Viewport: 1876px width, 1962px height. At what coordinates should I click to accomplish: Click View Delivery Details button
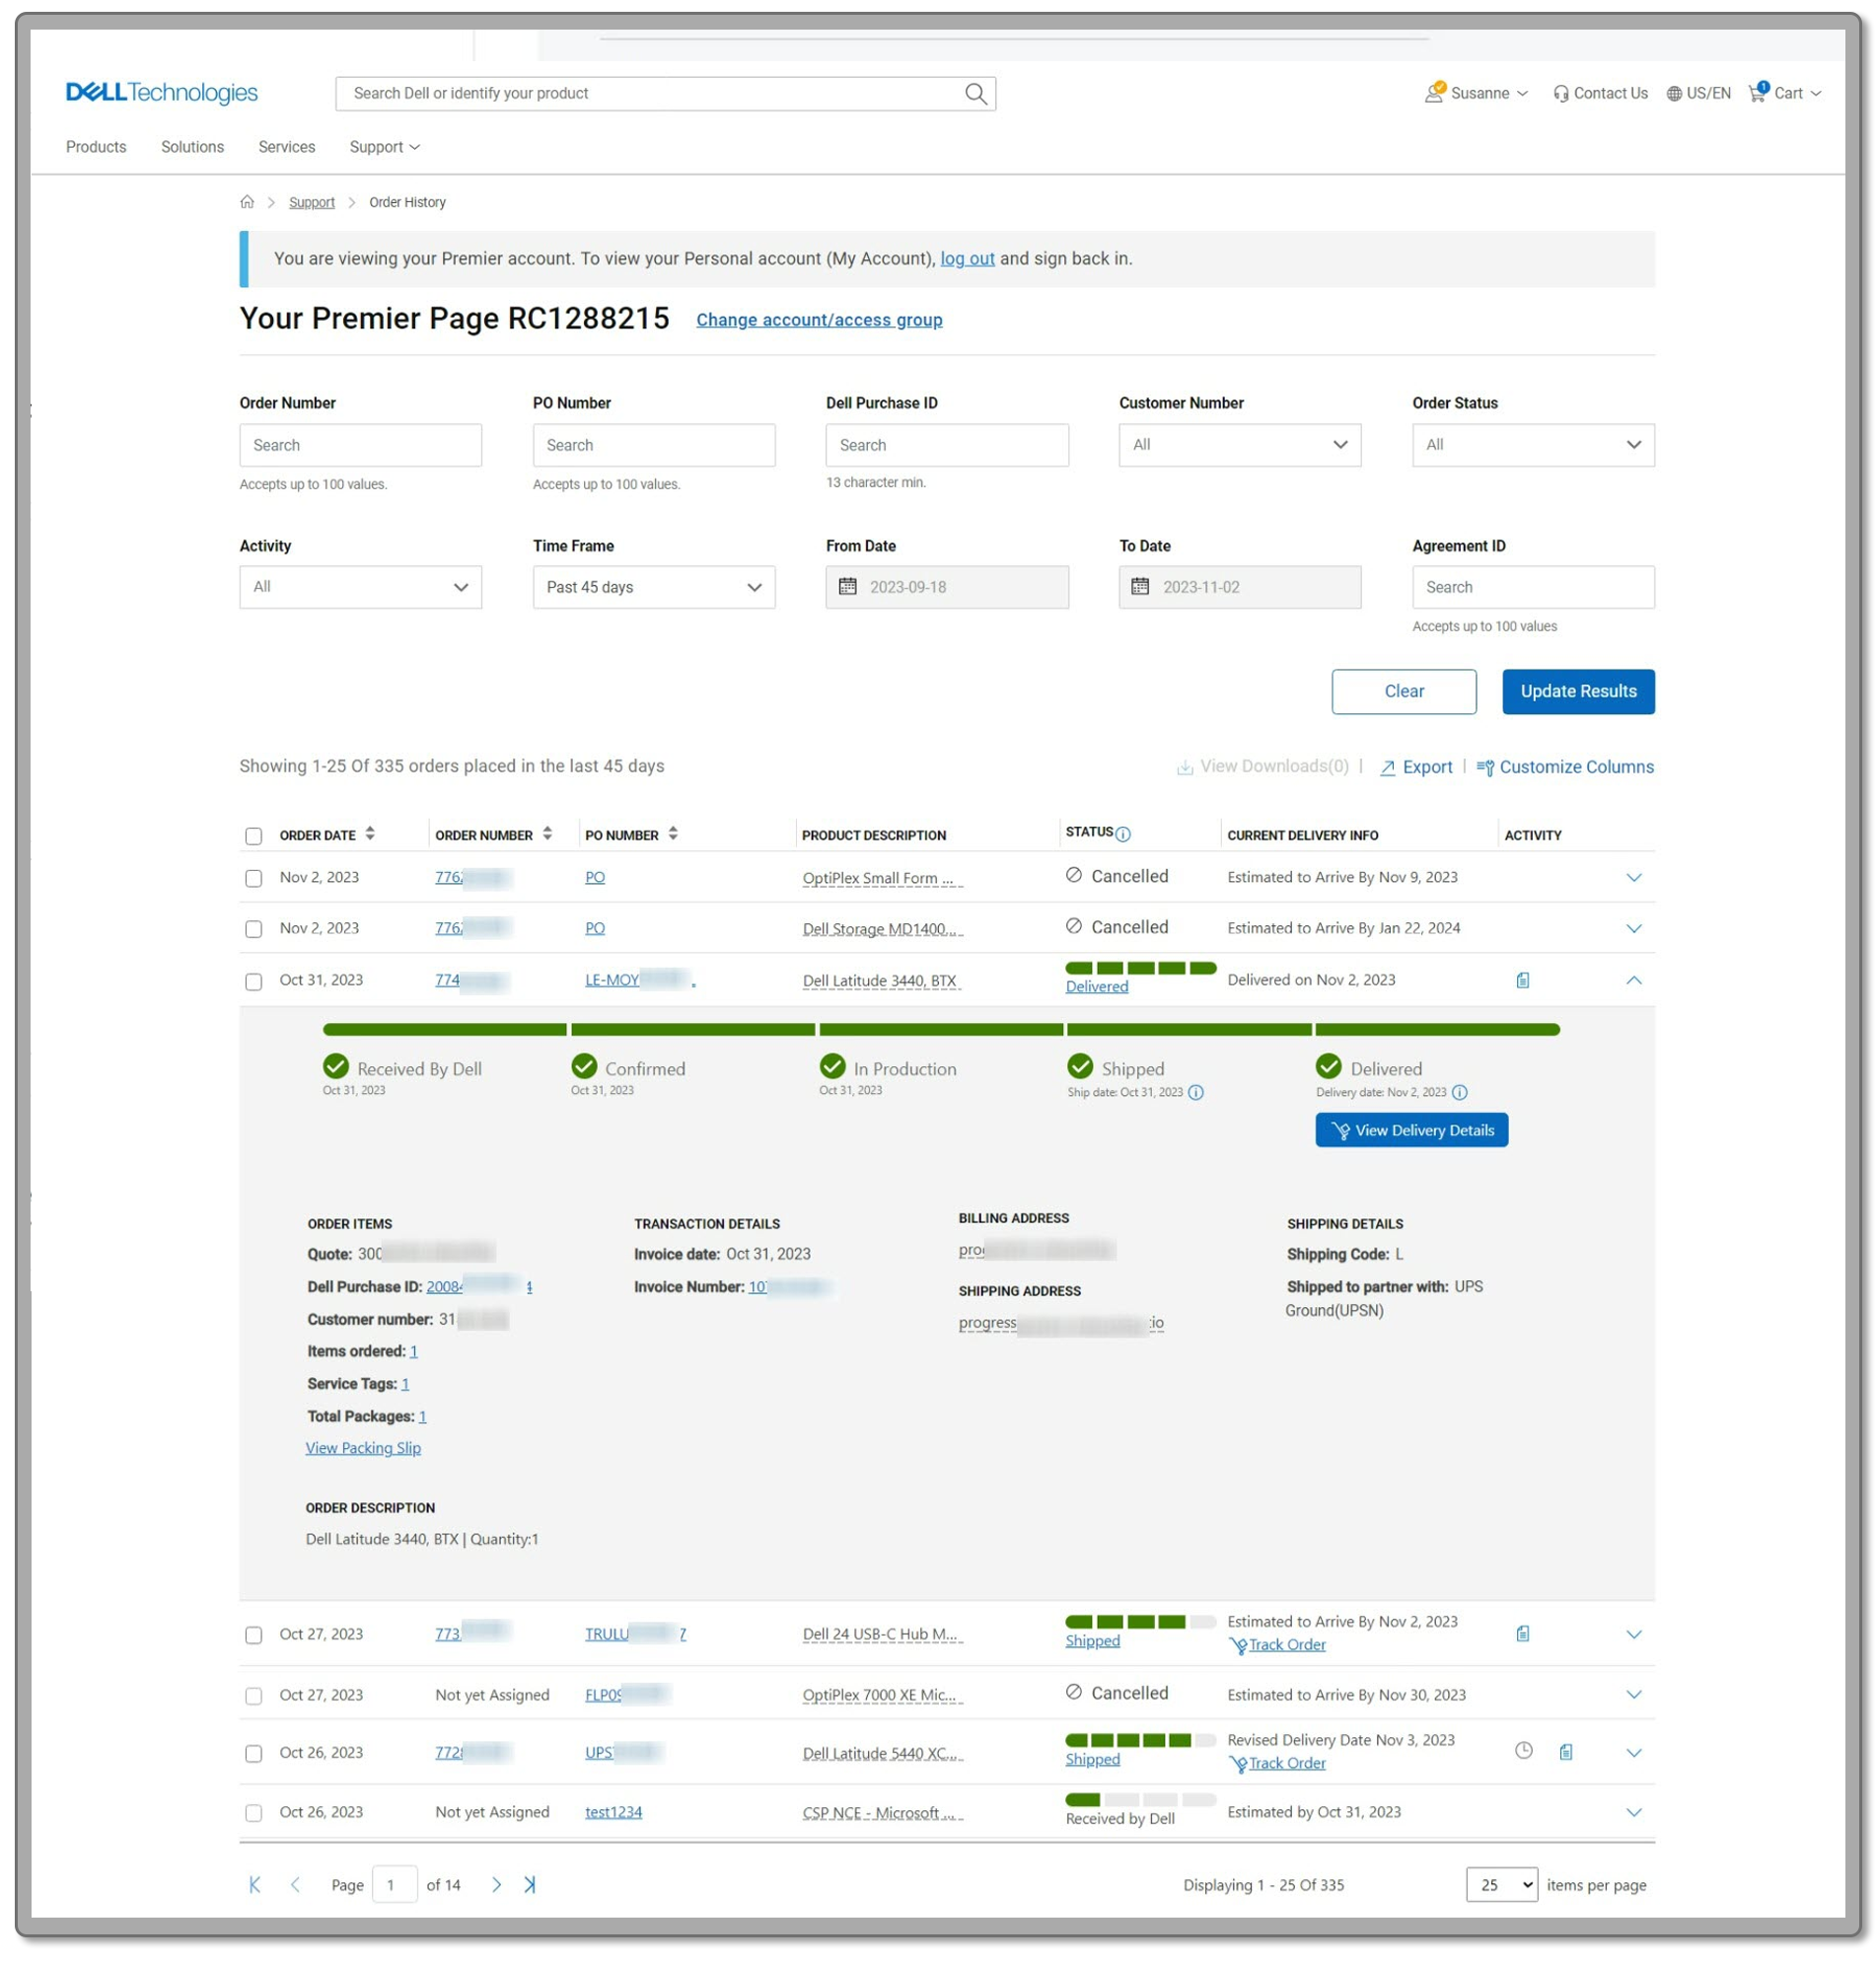[x=1411, y=1130]
